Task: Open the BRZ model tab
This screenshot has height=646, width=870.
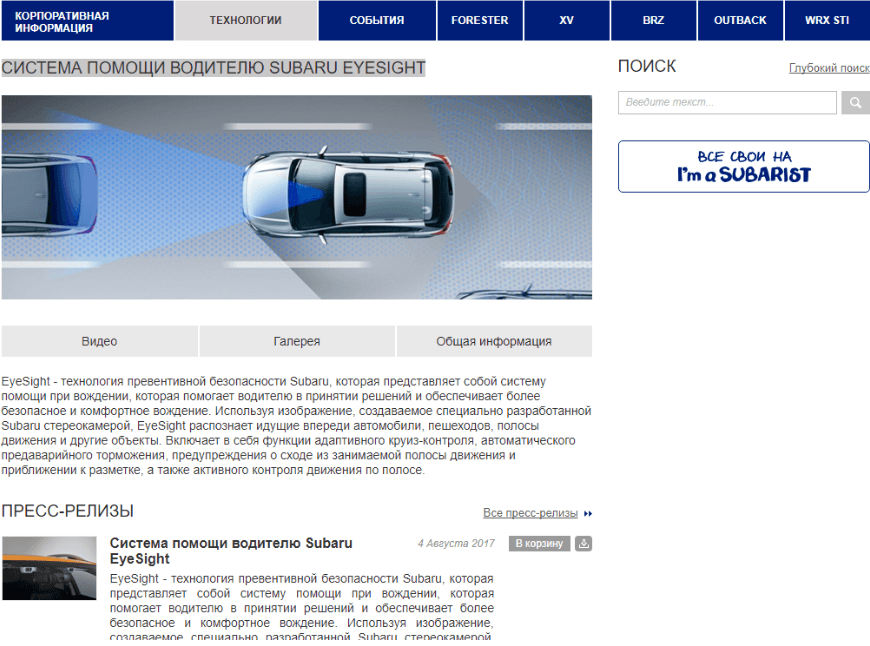Action: 653,21
